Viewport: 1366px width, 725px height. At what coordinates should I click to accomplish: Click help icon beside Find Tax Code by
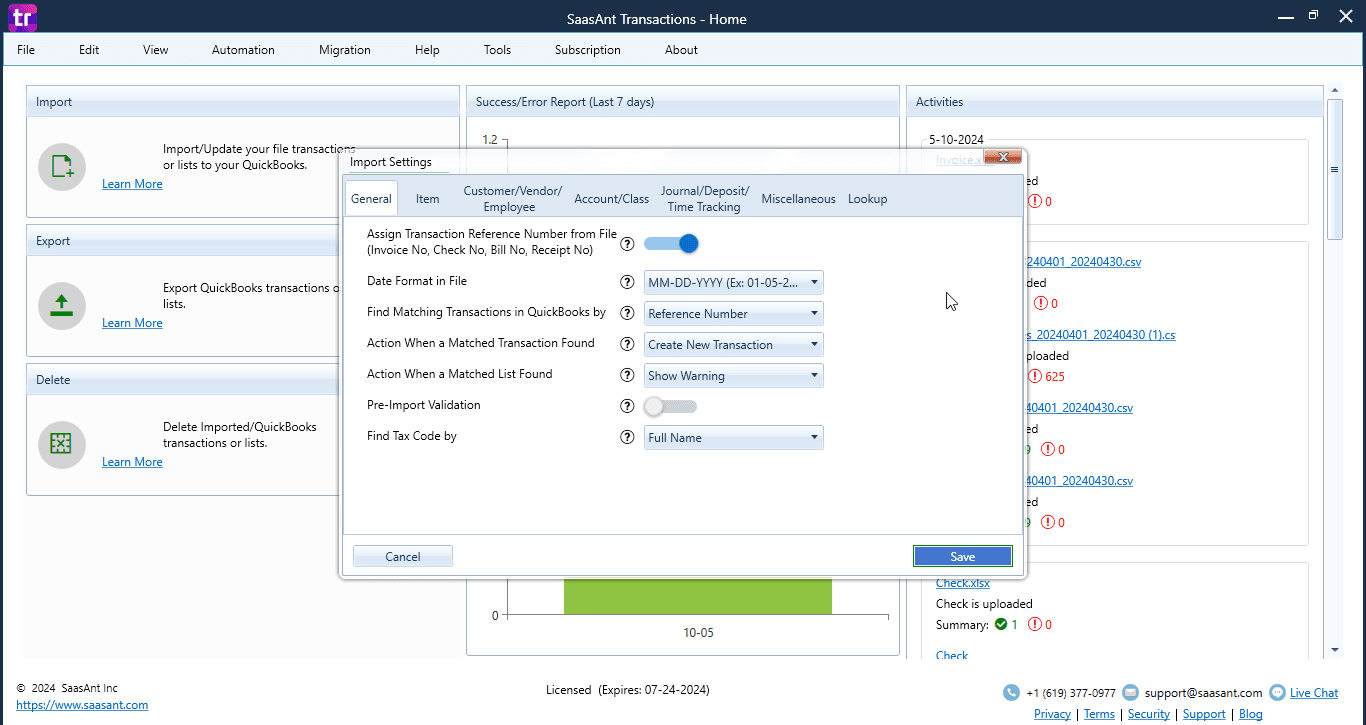[627, 437]
